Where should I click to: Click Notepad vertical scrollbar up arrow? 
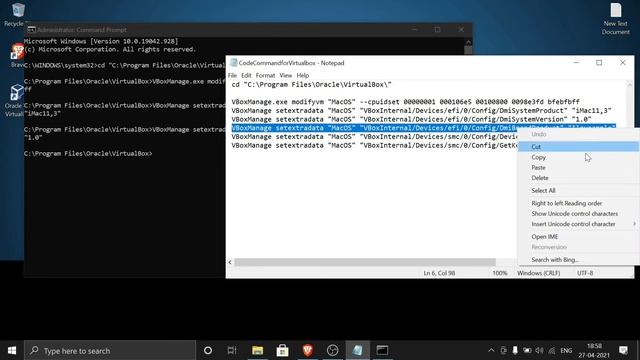pyautogui.click(x=630, y=85)
